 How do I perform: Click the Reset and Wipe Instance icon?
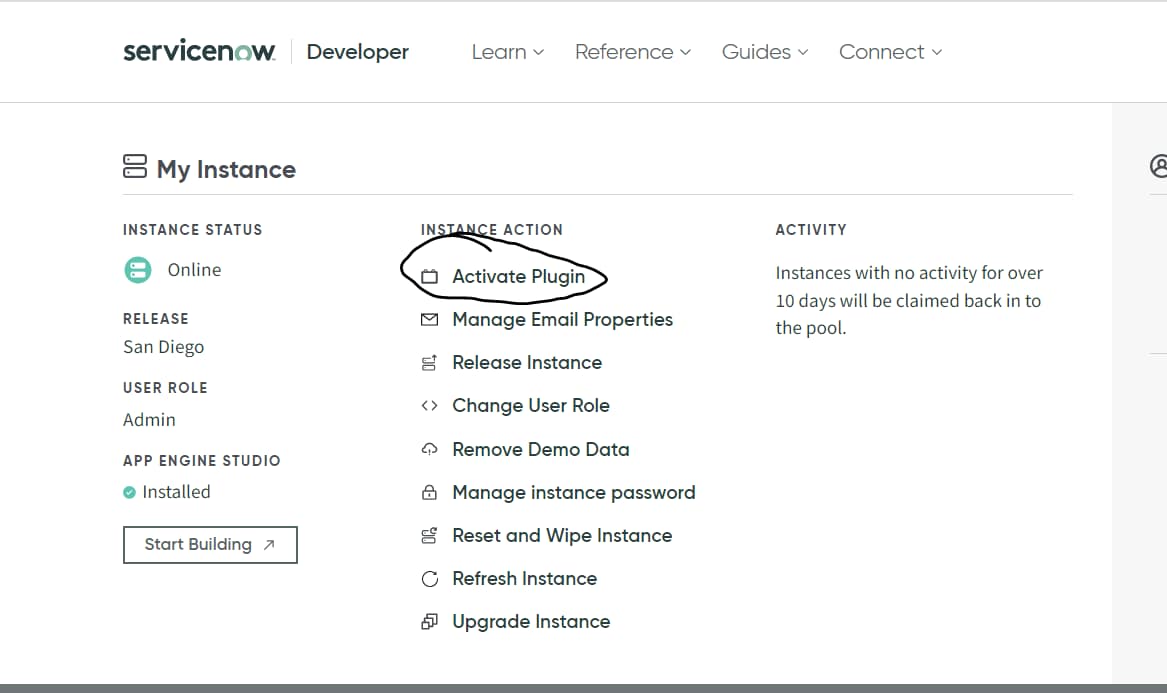(x=429, y=535)
